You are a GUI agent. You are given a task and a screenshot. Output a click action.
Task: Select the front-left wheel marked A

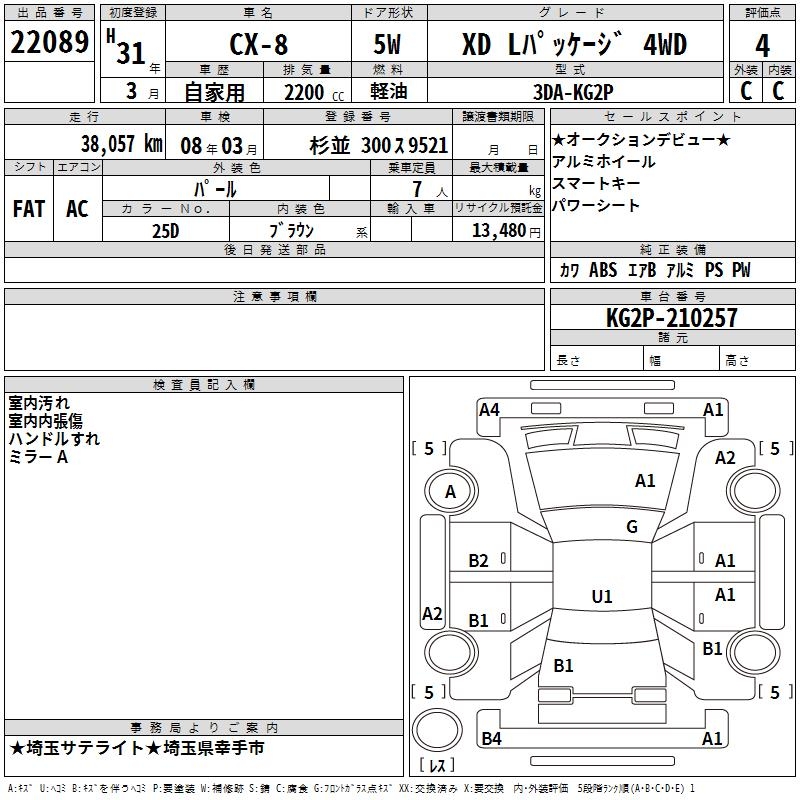point(451,491)
